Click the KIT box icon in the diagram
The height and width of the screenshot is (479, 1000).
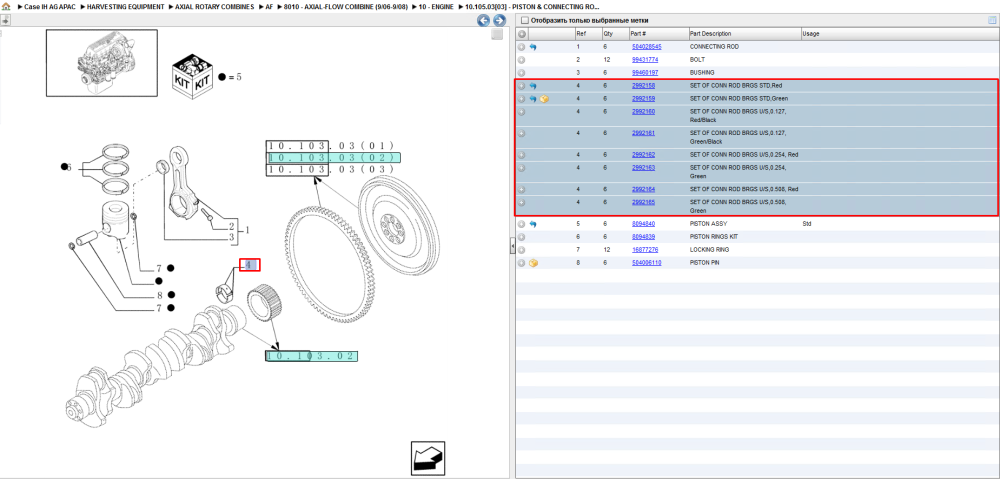point(192,77)
